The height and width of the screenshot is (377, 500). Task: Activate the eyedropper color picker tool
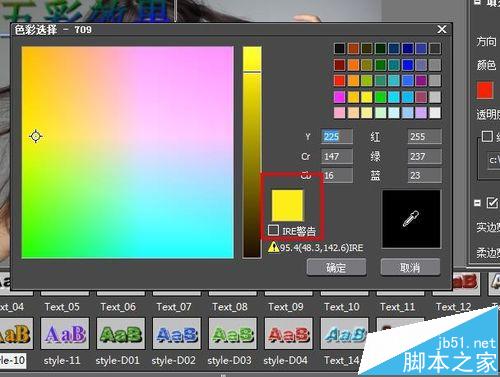(x=411, y=219)
